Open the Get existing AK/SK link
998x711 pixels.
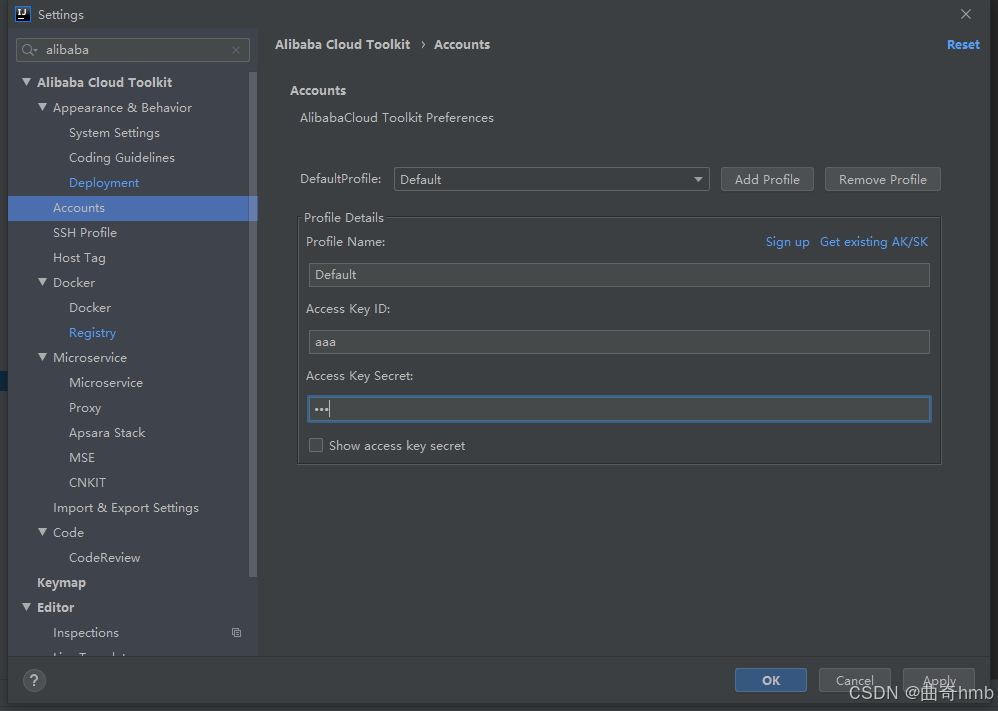(x=873, y=242)
